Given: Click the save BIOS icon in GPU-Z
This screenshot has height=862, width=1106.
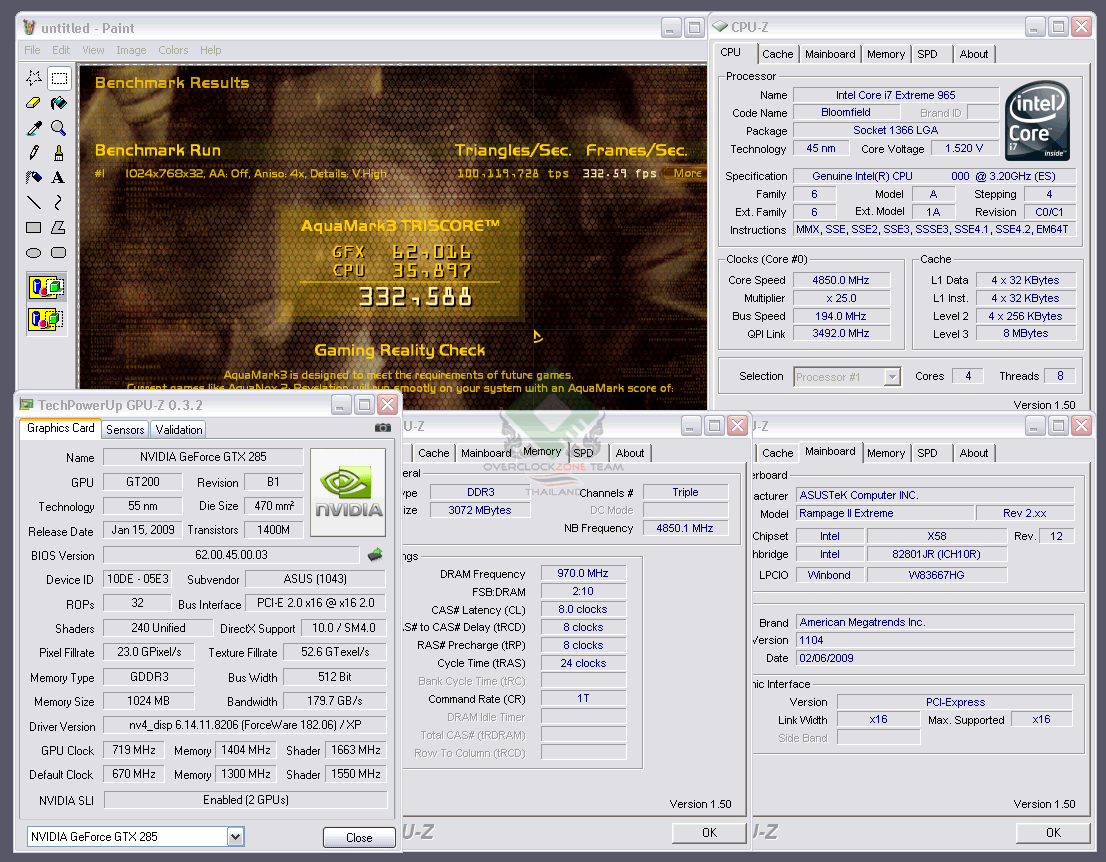Looking at the screenshot, I should pos(375,555).
